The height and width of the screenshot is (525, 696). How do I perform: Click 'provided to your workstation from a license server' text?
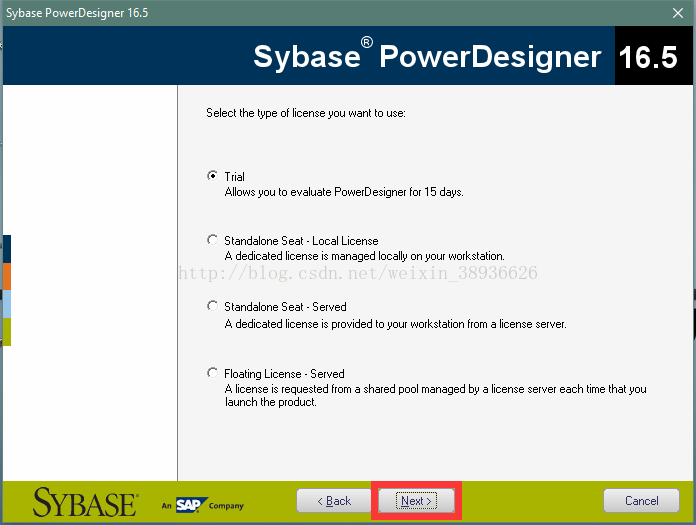(x=449, y=324)
